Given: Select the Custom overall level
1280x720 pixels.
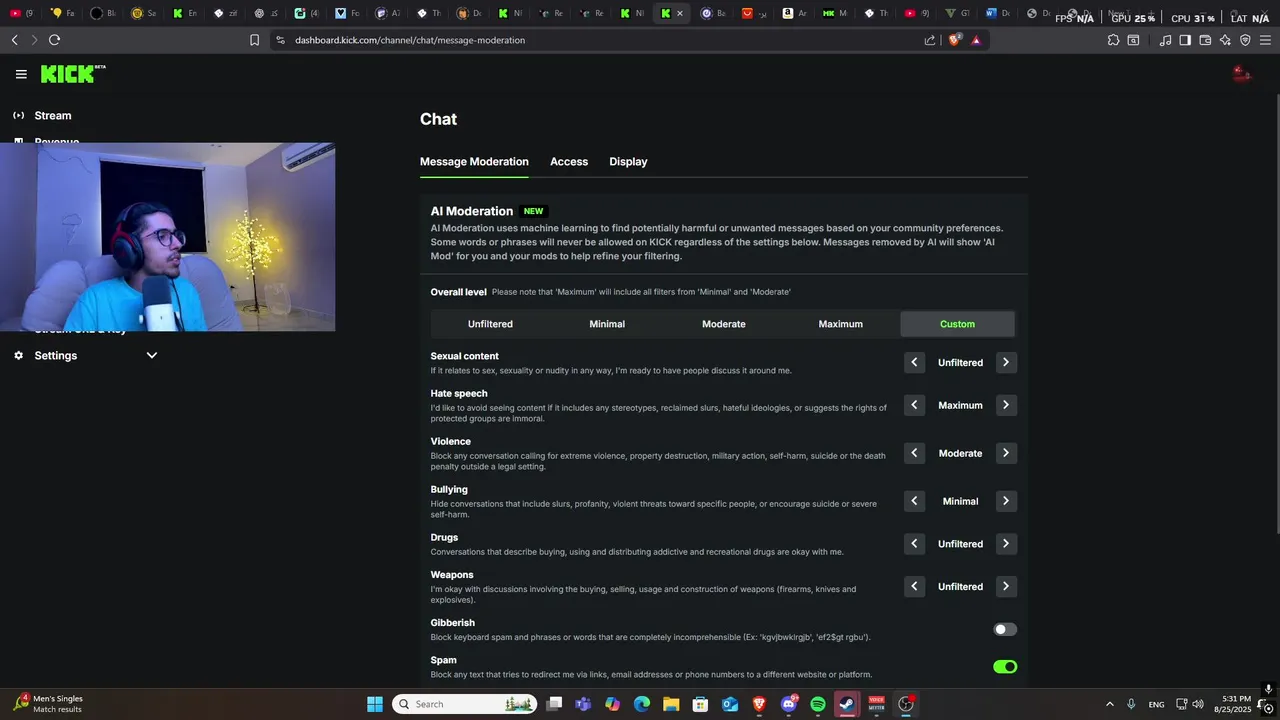Looking at the screenshot, I should 957,324.
